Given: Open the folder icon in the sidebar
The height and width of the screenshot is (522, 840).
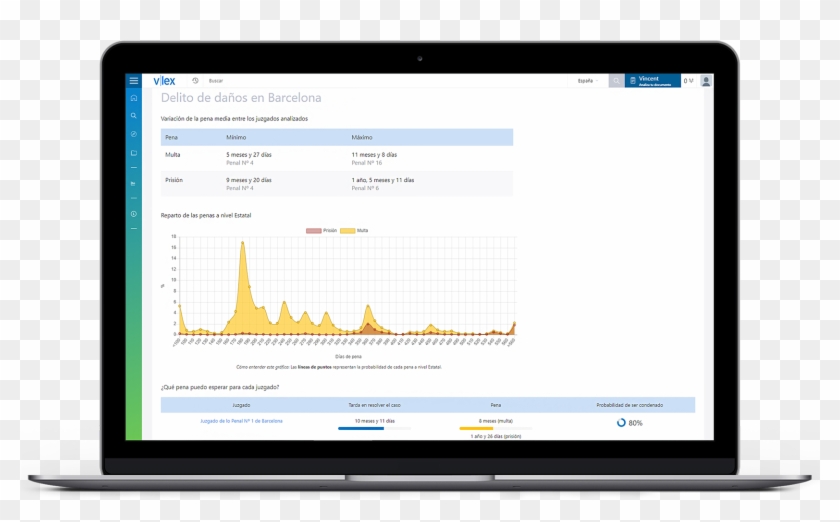Looking at the screenshot, I should pos(134,153).
